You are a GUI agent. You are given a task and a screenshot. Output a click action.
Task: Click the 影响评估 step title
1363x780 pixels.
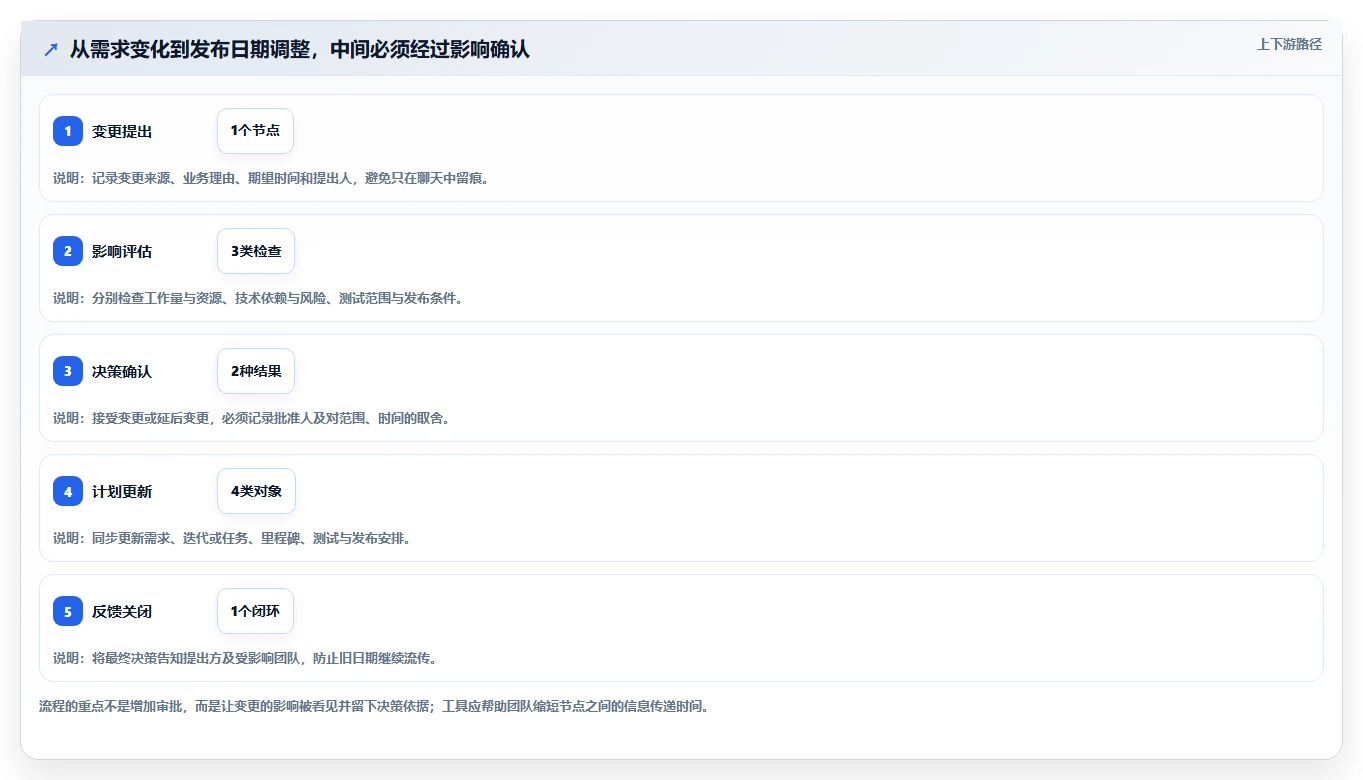pos(122,251)
